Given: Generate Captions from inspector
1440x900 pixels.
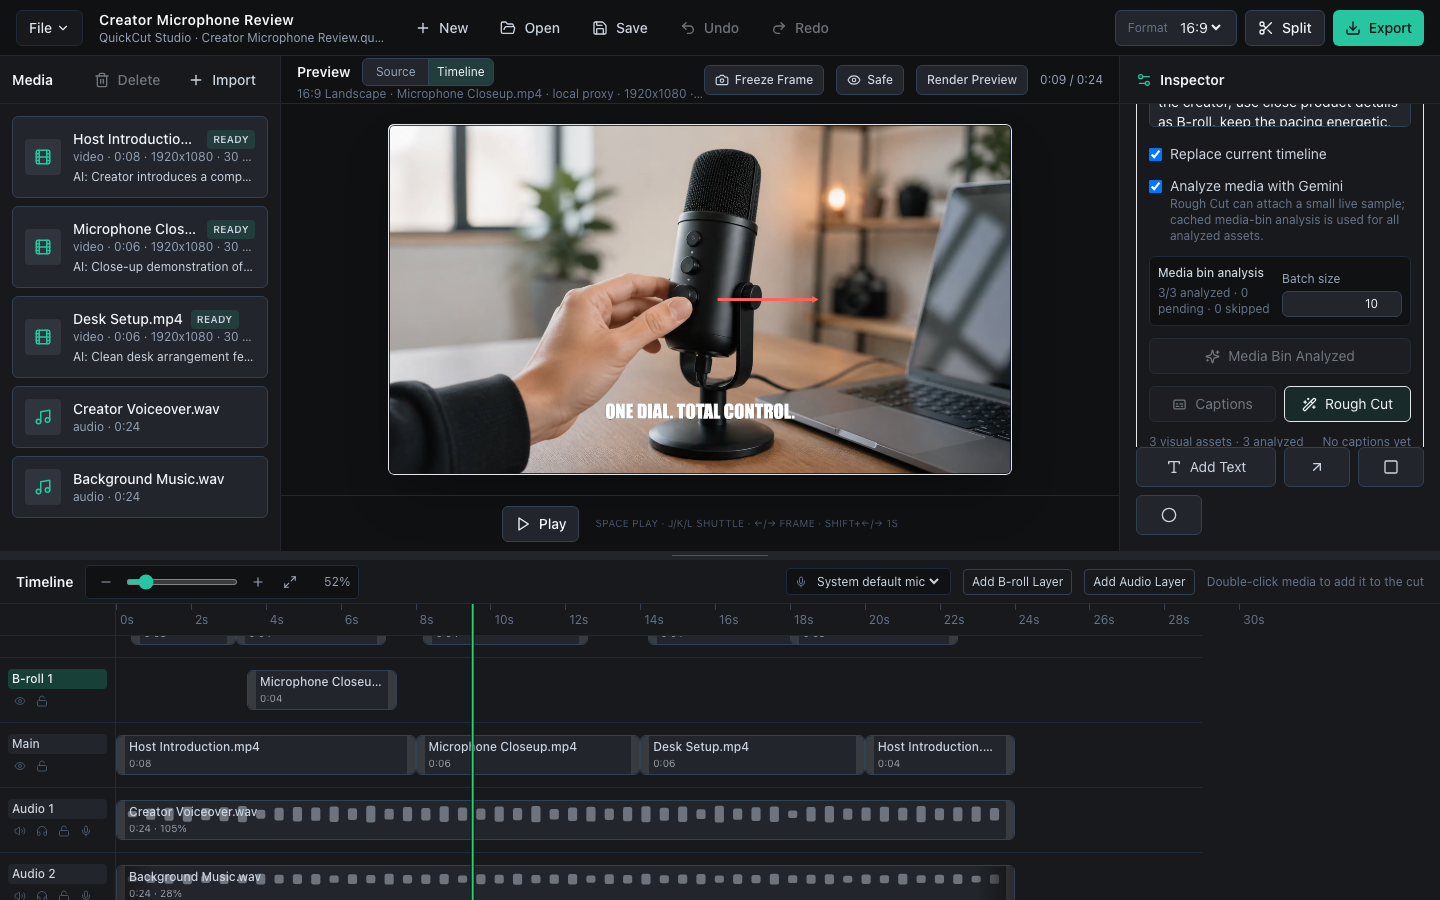Looking at the screenshot, I should (x=1212, y=404).
